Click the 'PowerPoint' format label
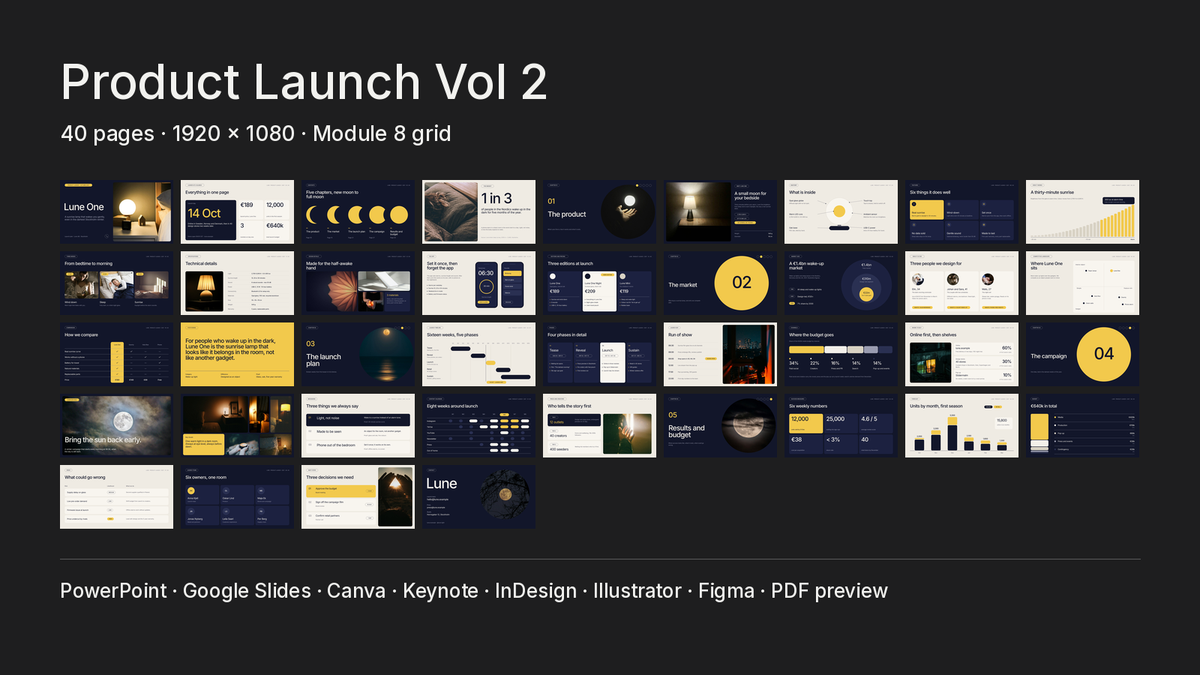This screenshot has height=675, width=1200. (113, 591)
